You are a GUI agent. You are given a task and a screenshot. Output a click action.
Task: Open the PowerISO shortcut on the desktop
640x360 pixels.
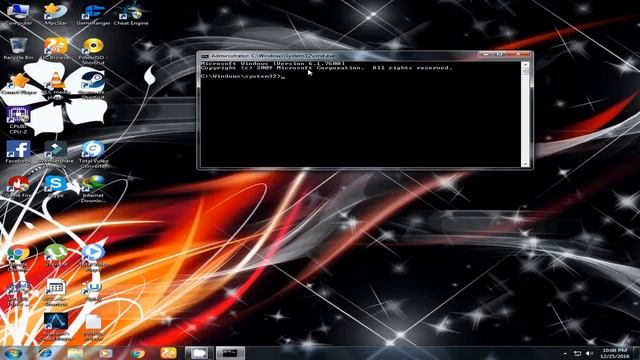point(93,51)
